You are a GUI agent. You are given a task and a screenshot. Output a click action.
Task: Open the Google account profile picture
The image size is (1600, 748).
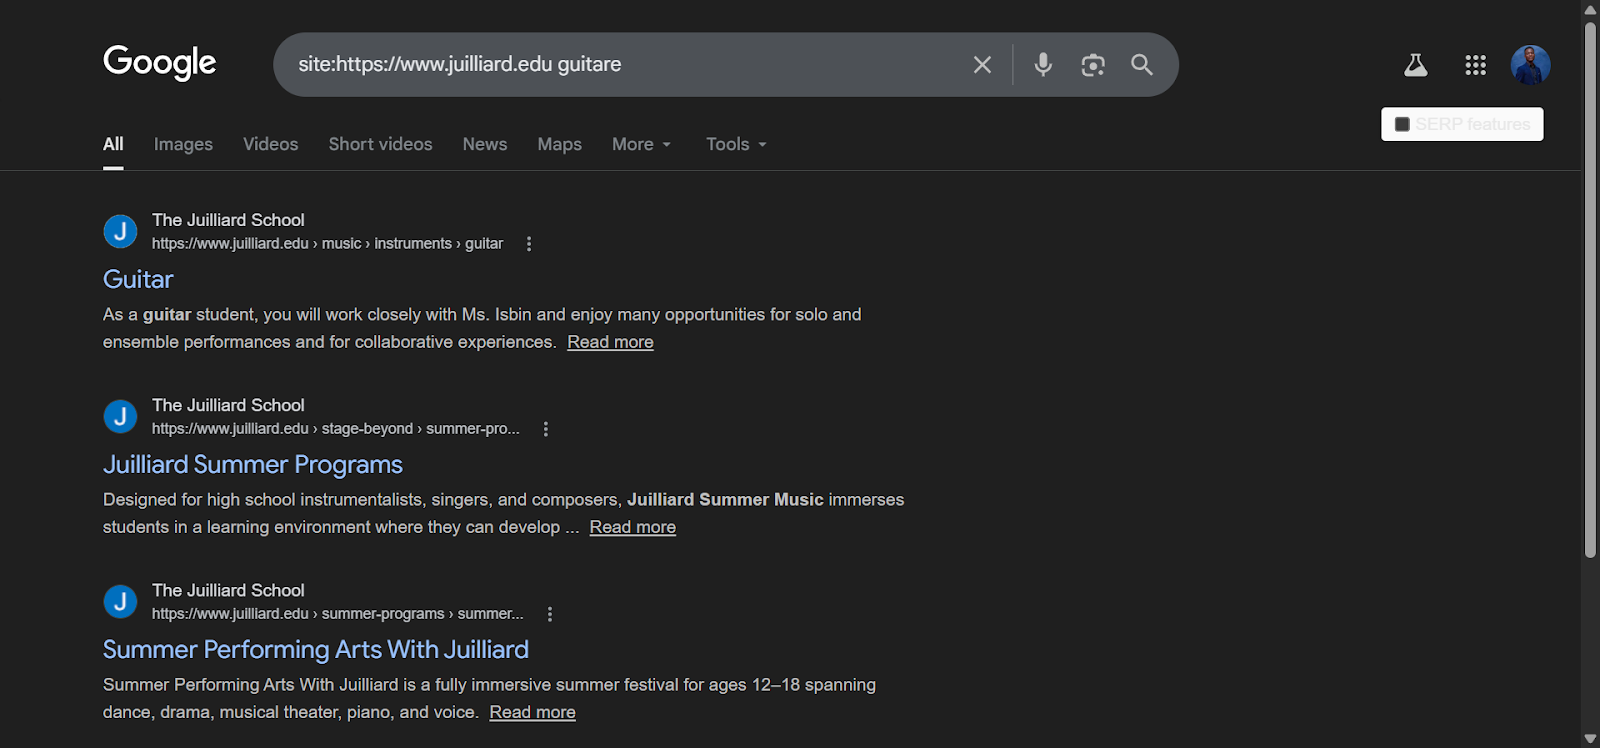tap(1530, 65)
